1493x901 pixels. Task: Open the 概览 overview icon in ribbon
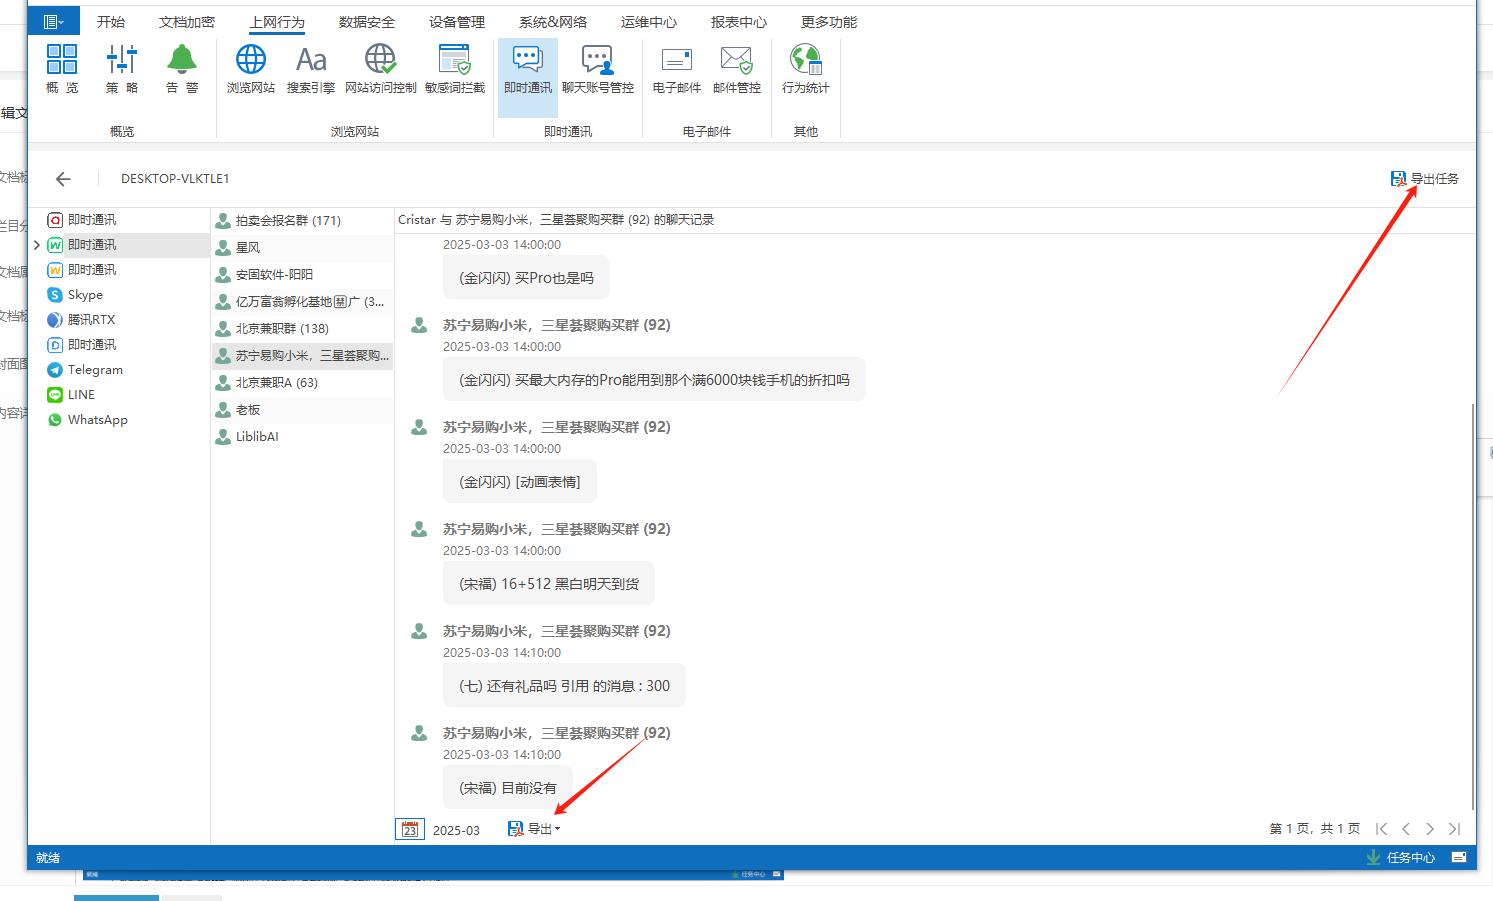pos(62,69)
